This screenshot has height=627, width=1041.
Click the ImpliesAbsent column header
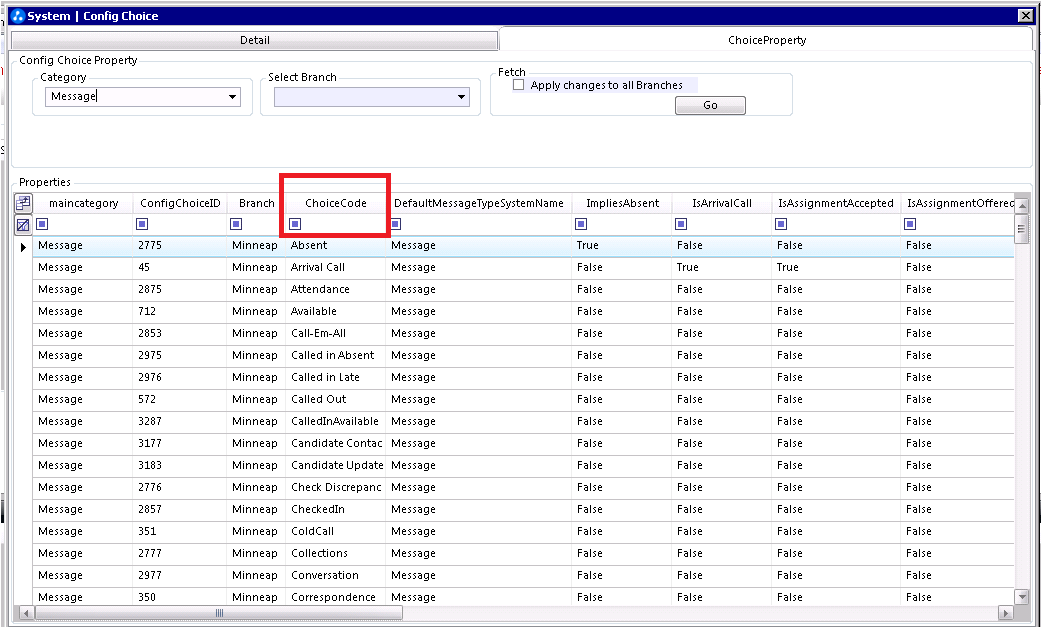click(622, 203)
